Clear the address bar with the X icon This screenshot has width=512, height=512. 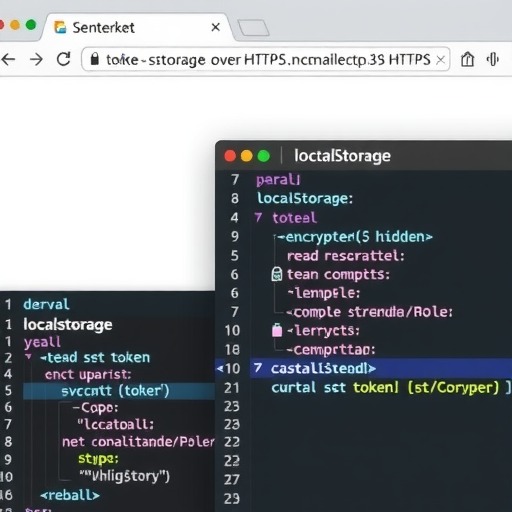(440, 60)
